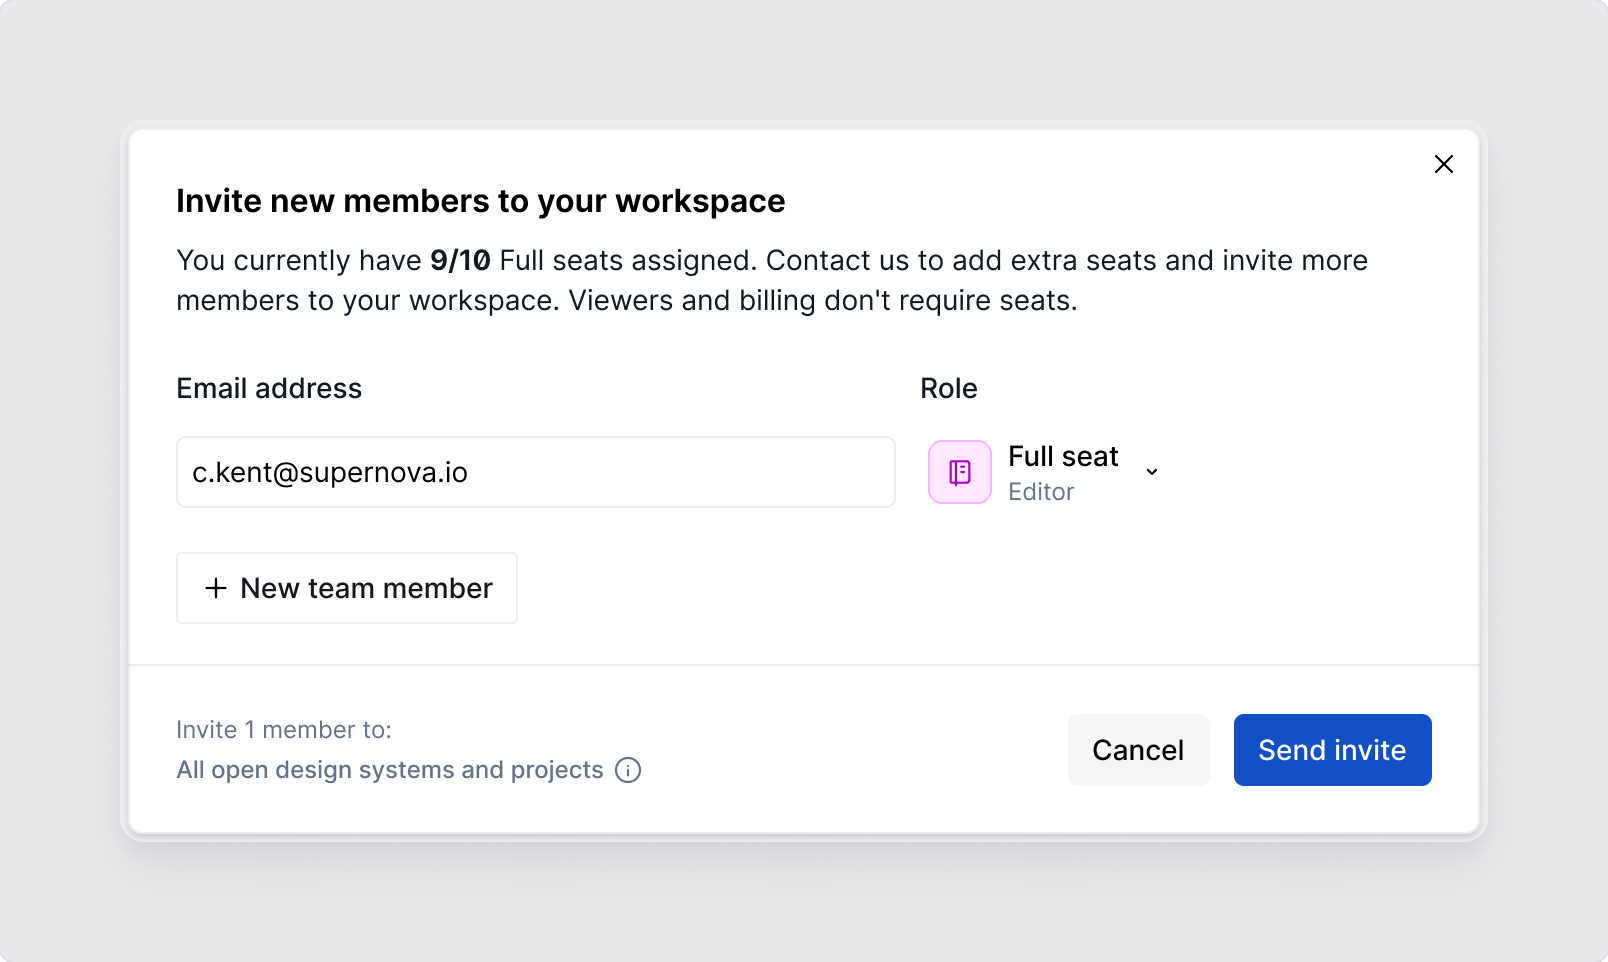Click the Role column label
The width and height of the screenshot is (1608, 962).
coord(948,388)
